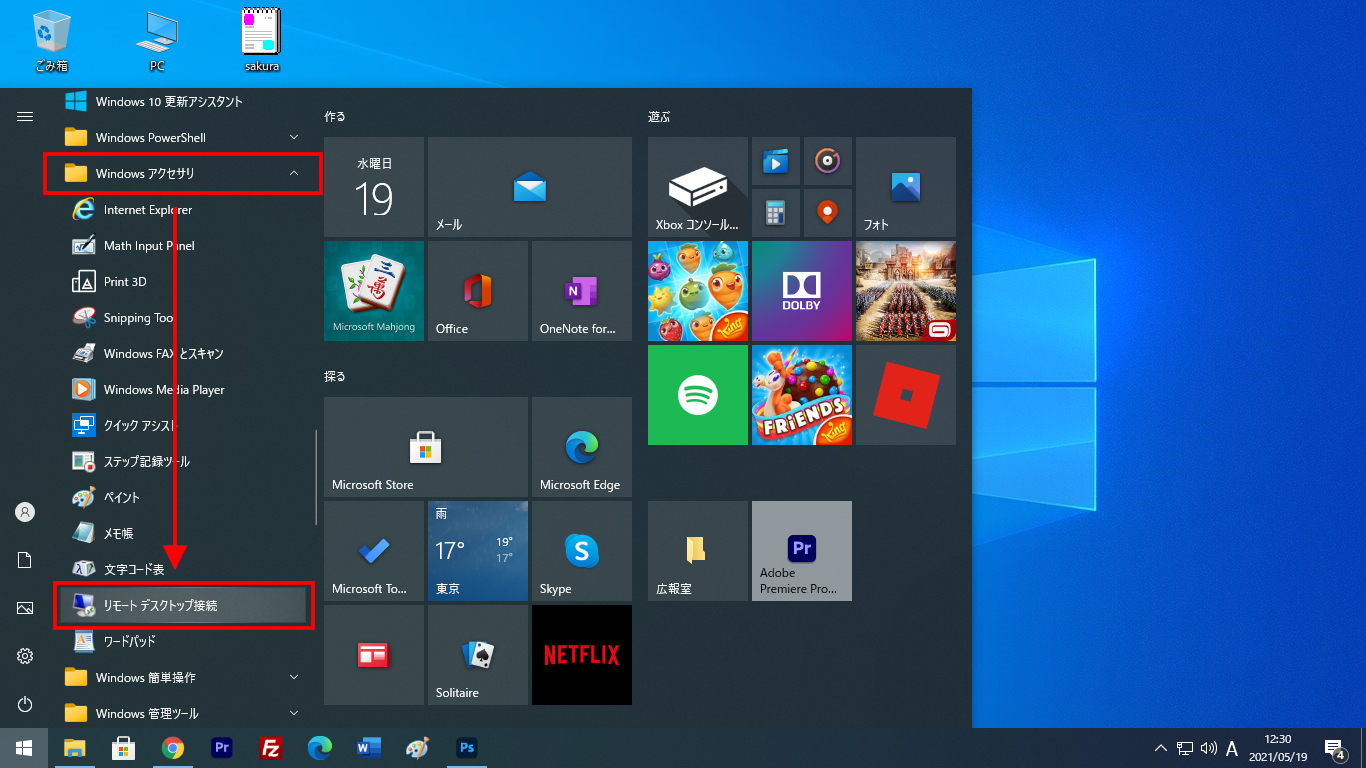Launch Windows Media Player
Screen dimensions: 1366x768
[185, 390]
